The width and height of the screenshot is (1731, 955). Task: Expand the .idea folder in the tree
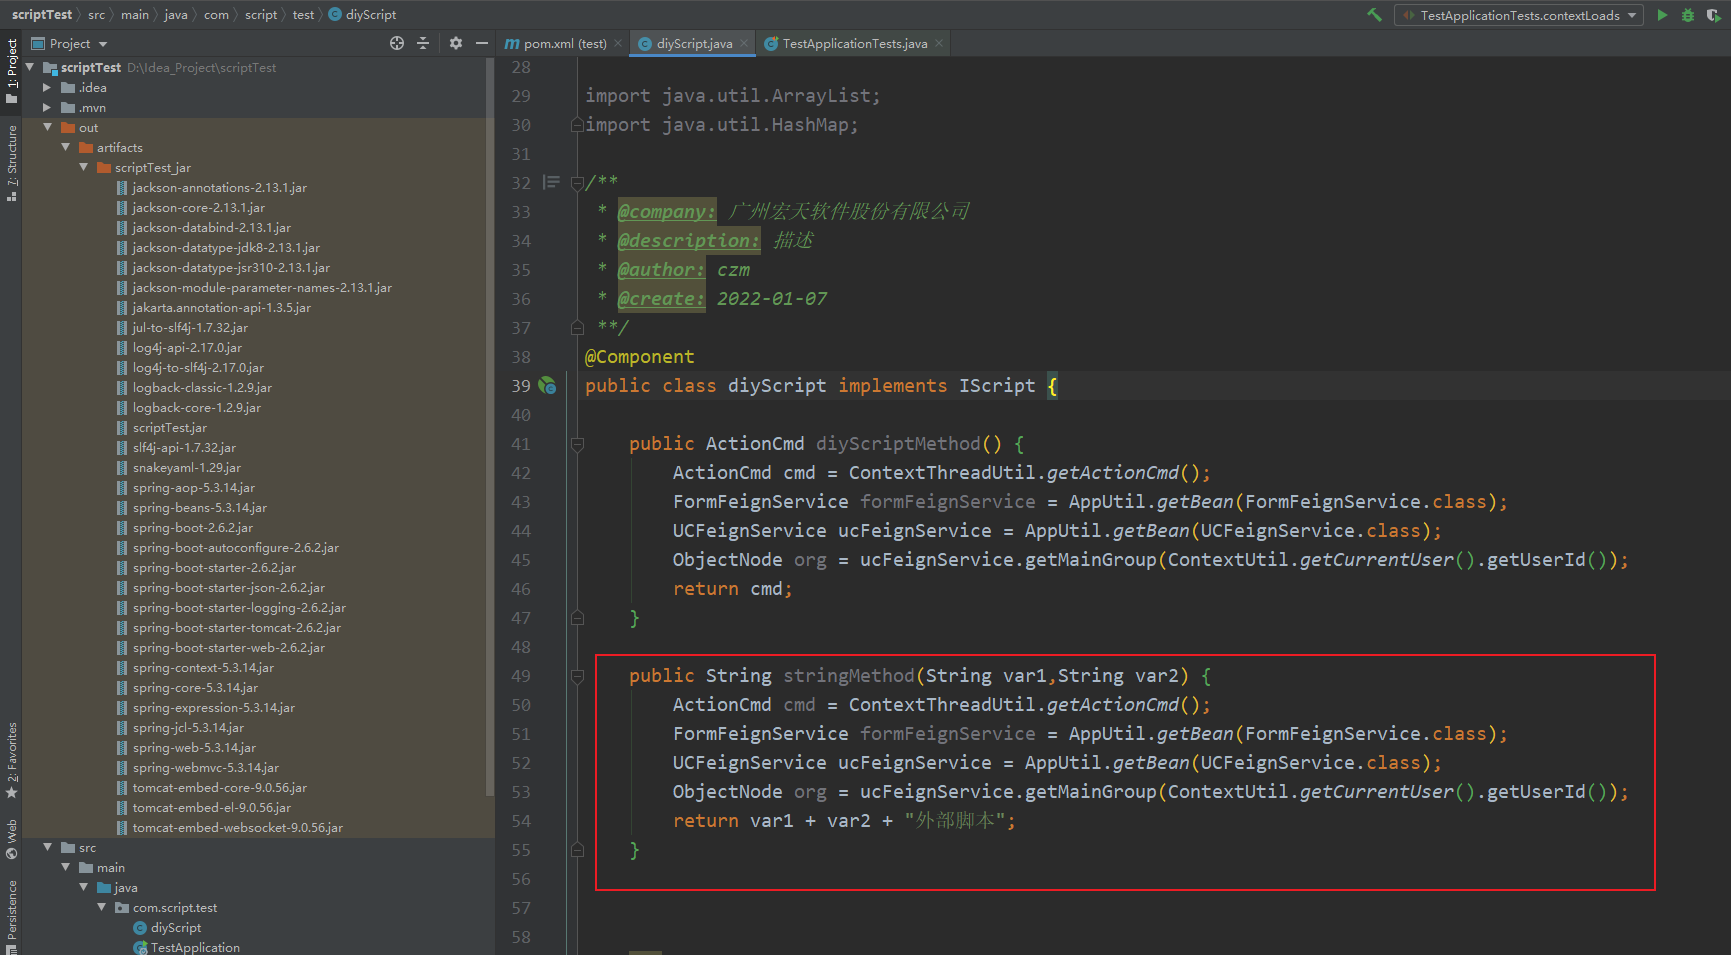[47, 88]
